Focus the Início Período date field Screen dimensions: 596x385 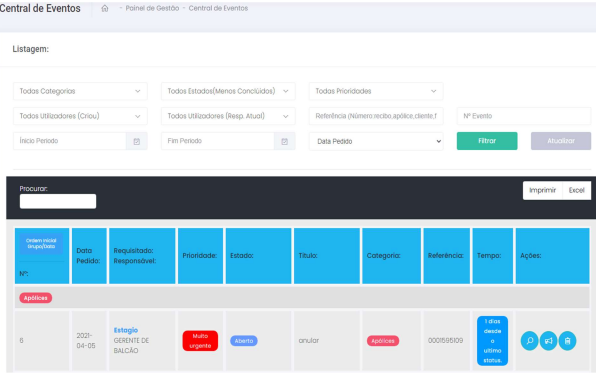point(70,141)
